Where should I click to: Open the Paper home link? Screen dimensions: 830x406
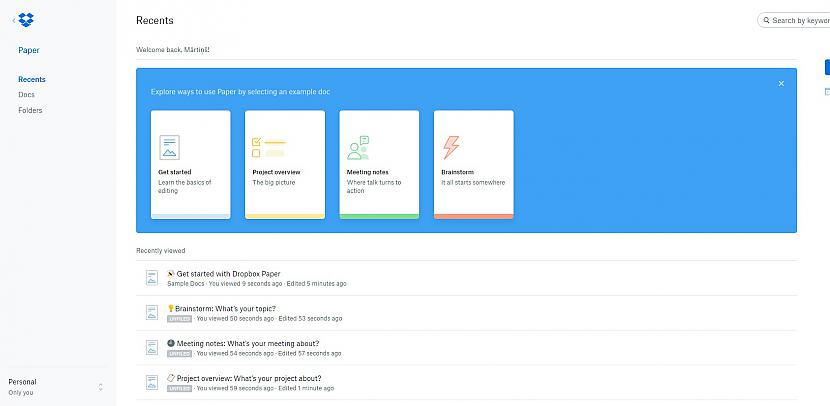point(29,50)
